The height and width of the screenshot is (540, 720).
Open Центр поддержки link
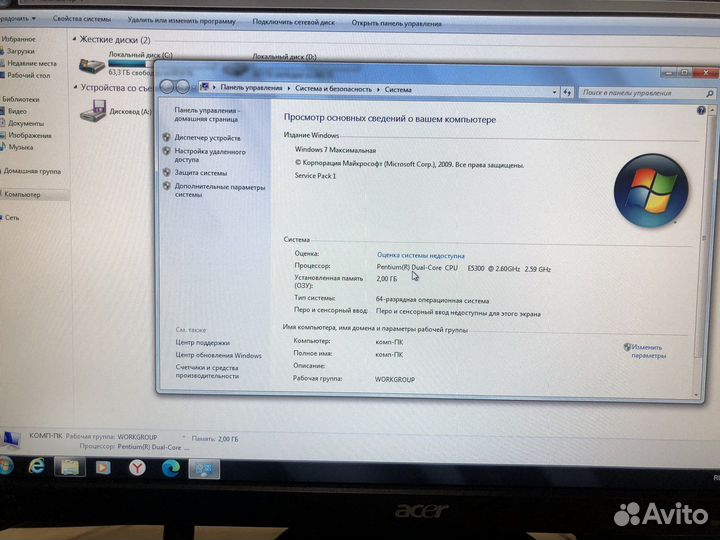(202, 343)
